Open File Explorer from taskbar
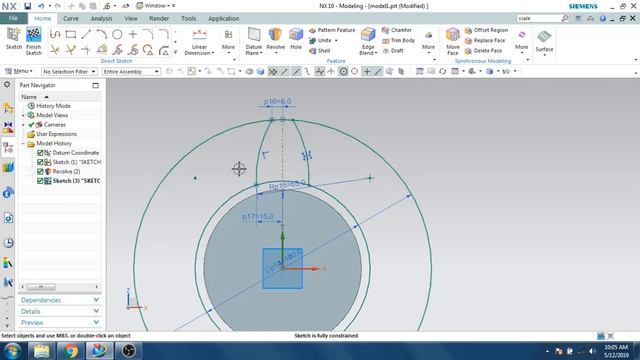This screenshot has height=360, width=640. click(41, 351)
